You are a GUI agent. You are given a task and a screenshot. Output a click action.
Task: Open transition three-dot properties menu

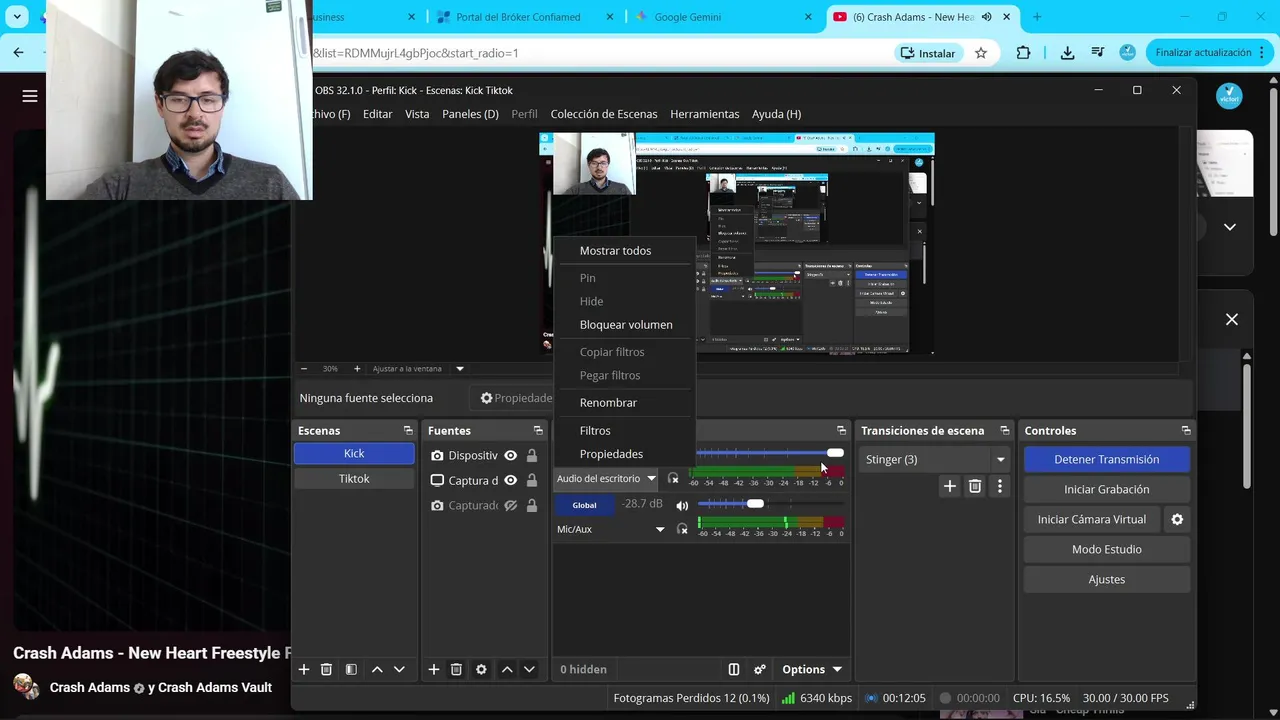click(x=1000, y=486)
